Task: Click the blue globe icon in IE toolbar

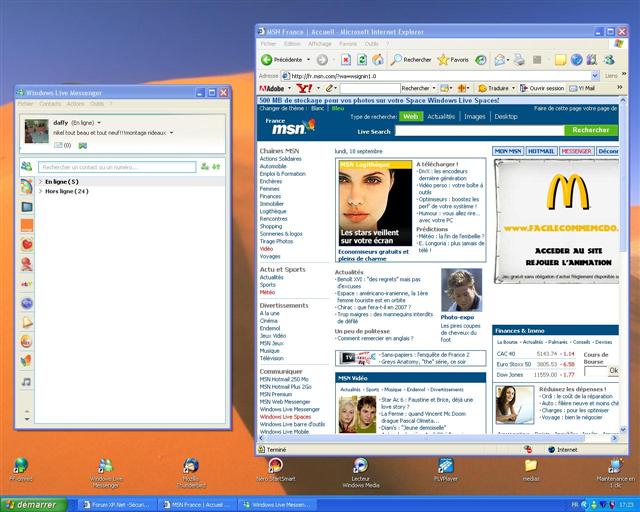Action: pos(576,60)
